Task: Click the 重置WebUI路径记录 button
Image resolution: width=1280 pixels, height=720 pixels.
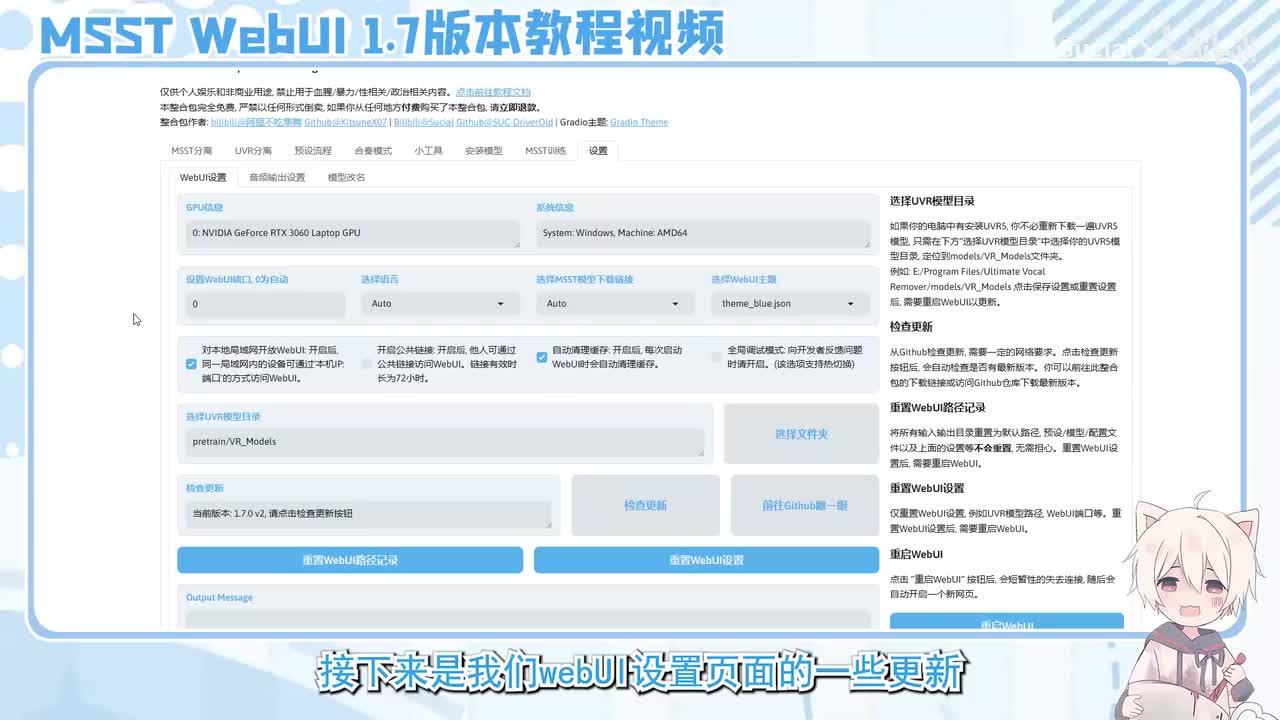Action: click(x=350, y=560)
